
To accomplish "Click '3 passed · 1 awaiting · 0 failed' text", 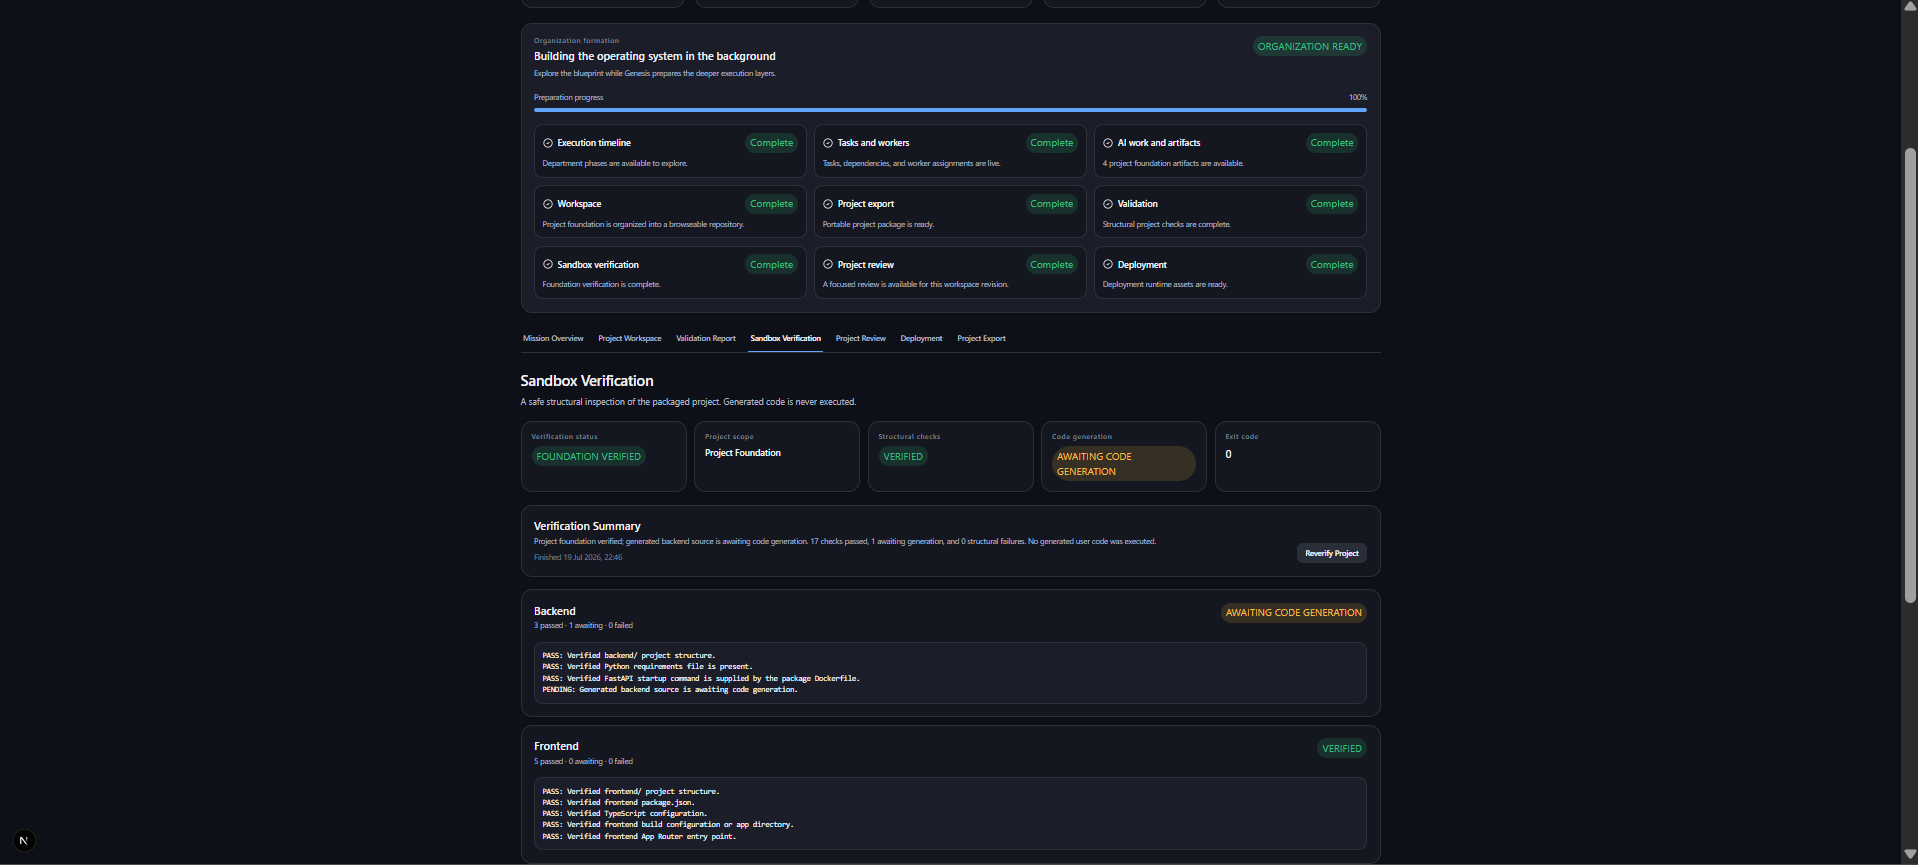I will pos(583,626).
